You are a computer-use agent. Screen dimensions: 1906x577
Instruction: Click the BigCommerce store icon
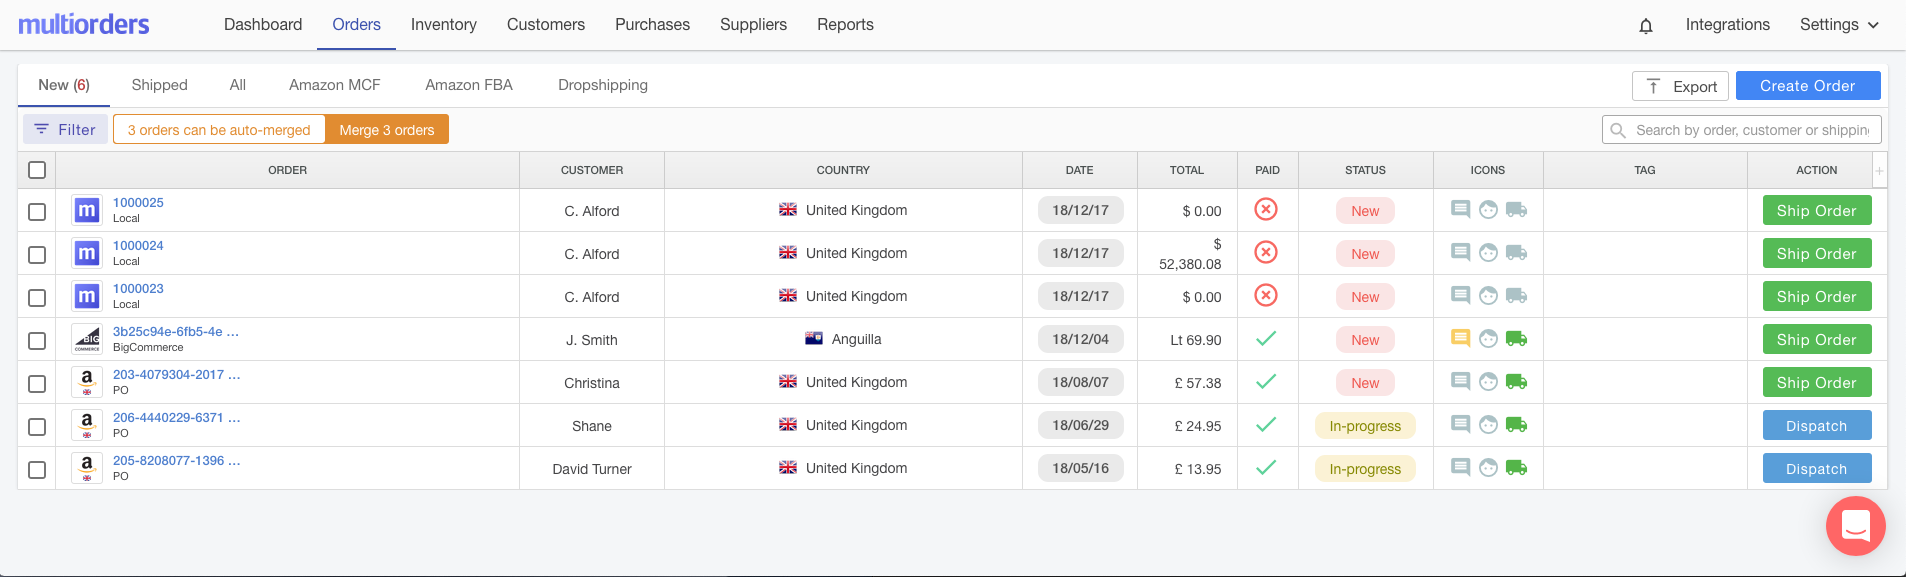point(87,339)
